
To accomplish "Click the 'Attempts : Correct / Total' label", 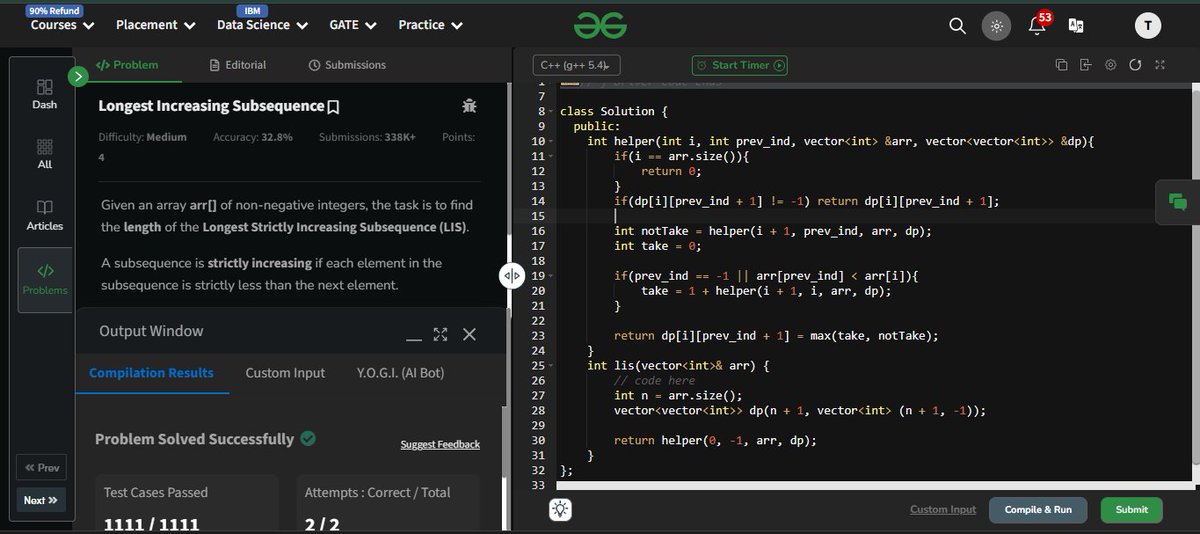I will coord(377,492).
